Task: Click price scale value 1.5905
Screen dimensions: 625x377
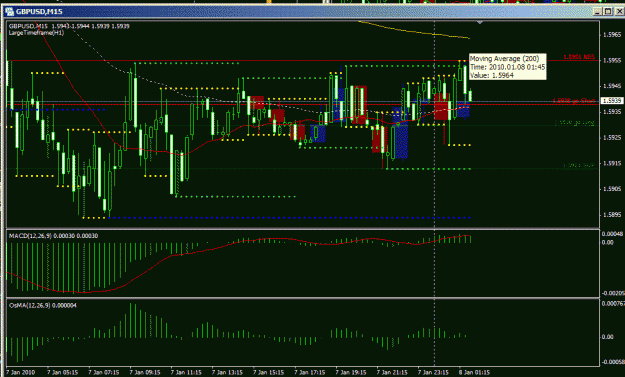Action: 612,189
